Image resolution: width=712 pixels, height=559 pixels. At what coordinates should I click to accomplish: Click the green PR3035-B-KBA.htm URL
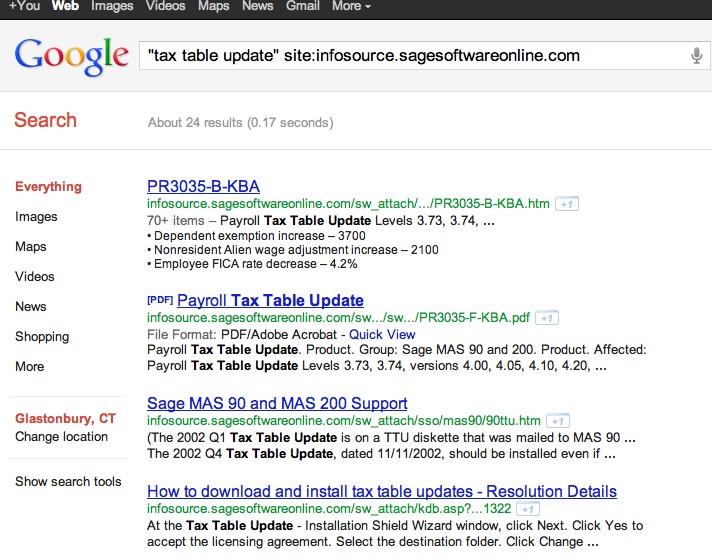click(x=348, y=204)
